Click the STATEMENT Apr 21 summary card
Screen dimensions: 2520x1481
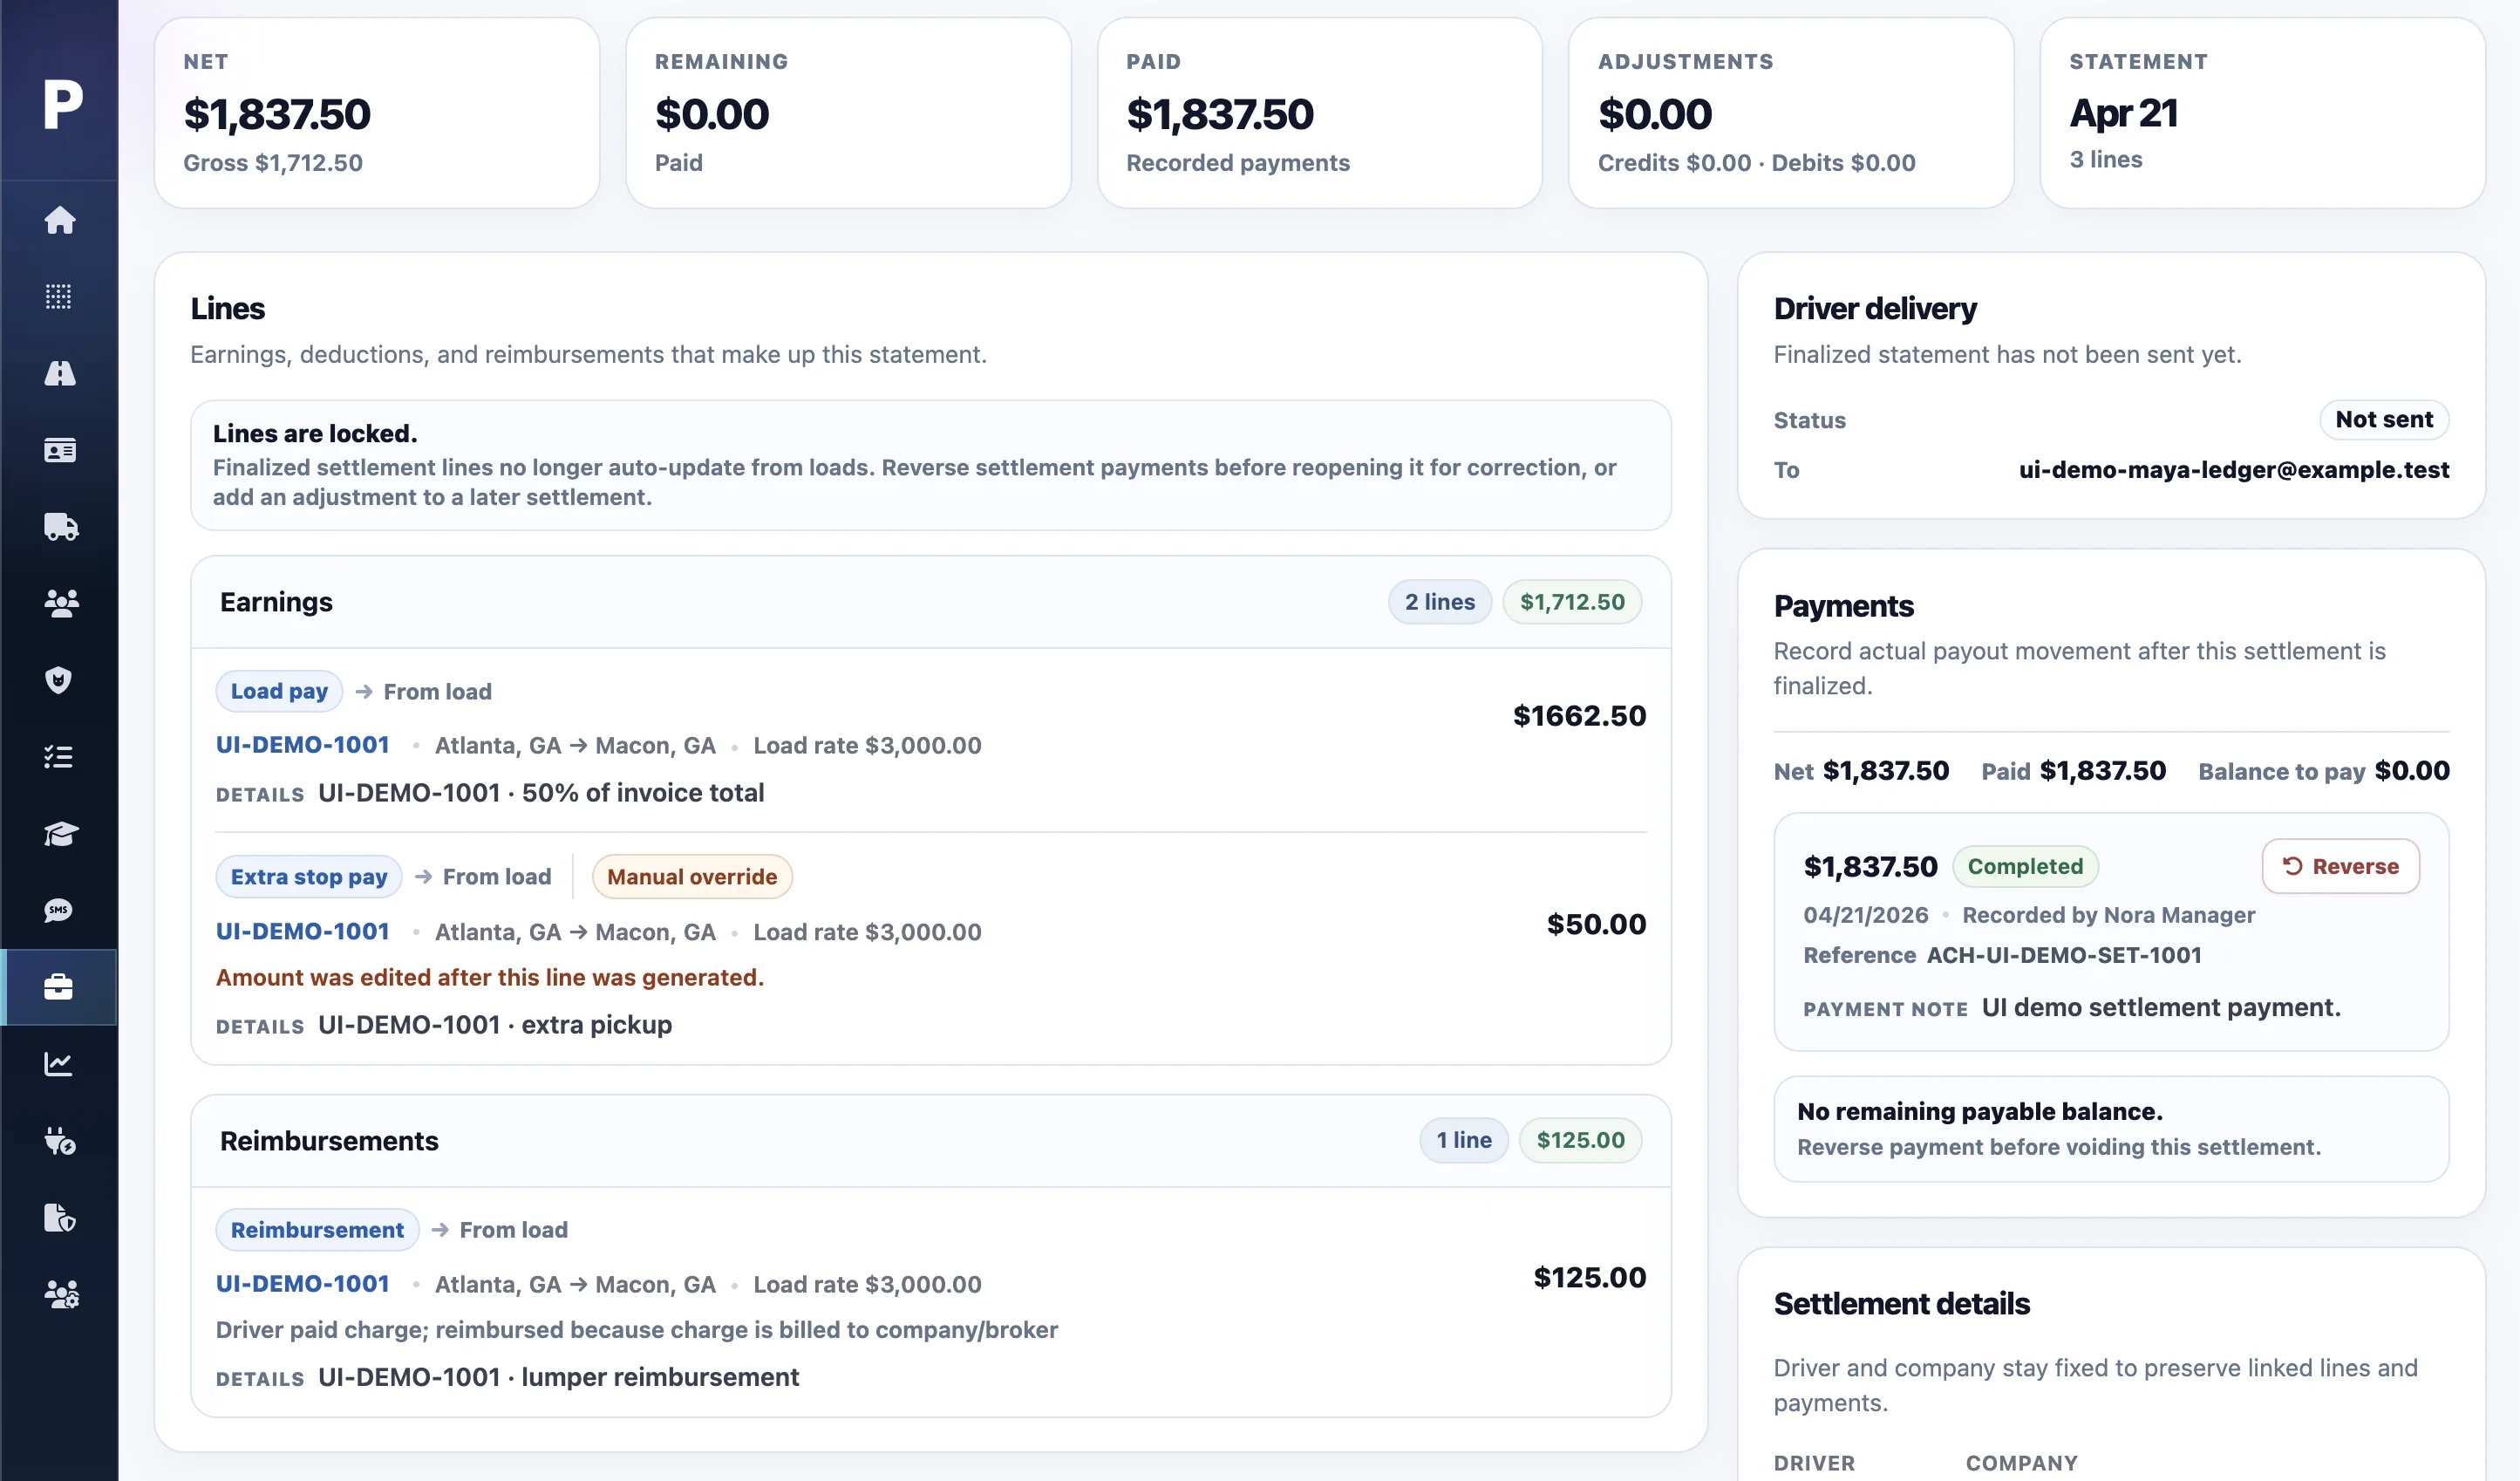coord(2262,113)
